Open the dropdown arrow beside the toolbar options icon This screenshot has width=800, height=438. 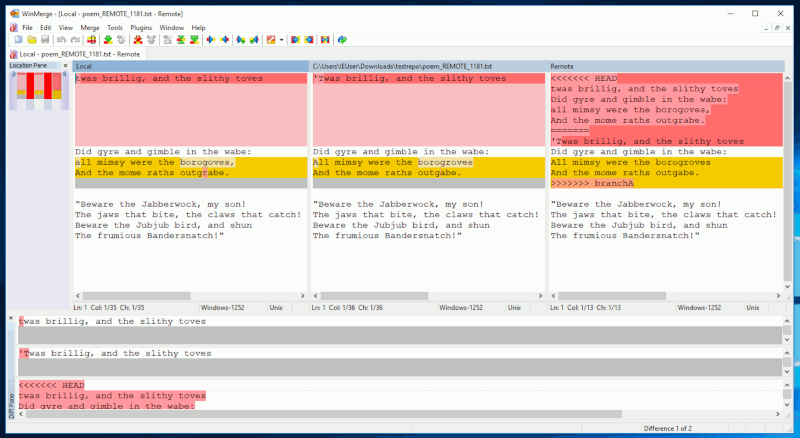click(x=282, y=40)
